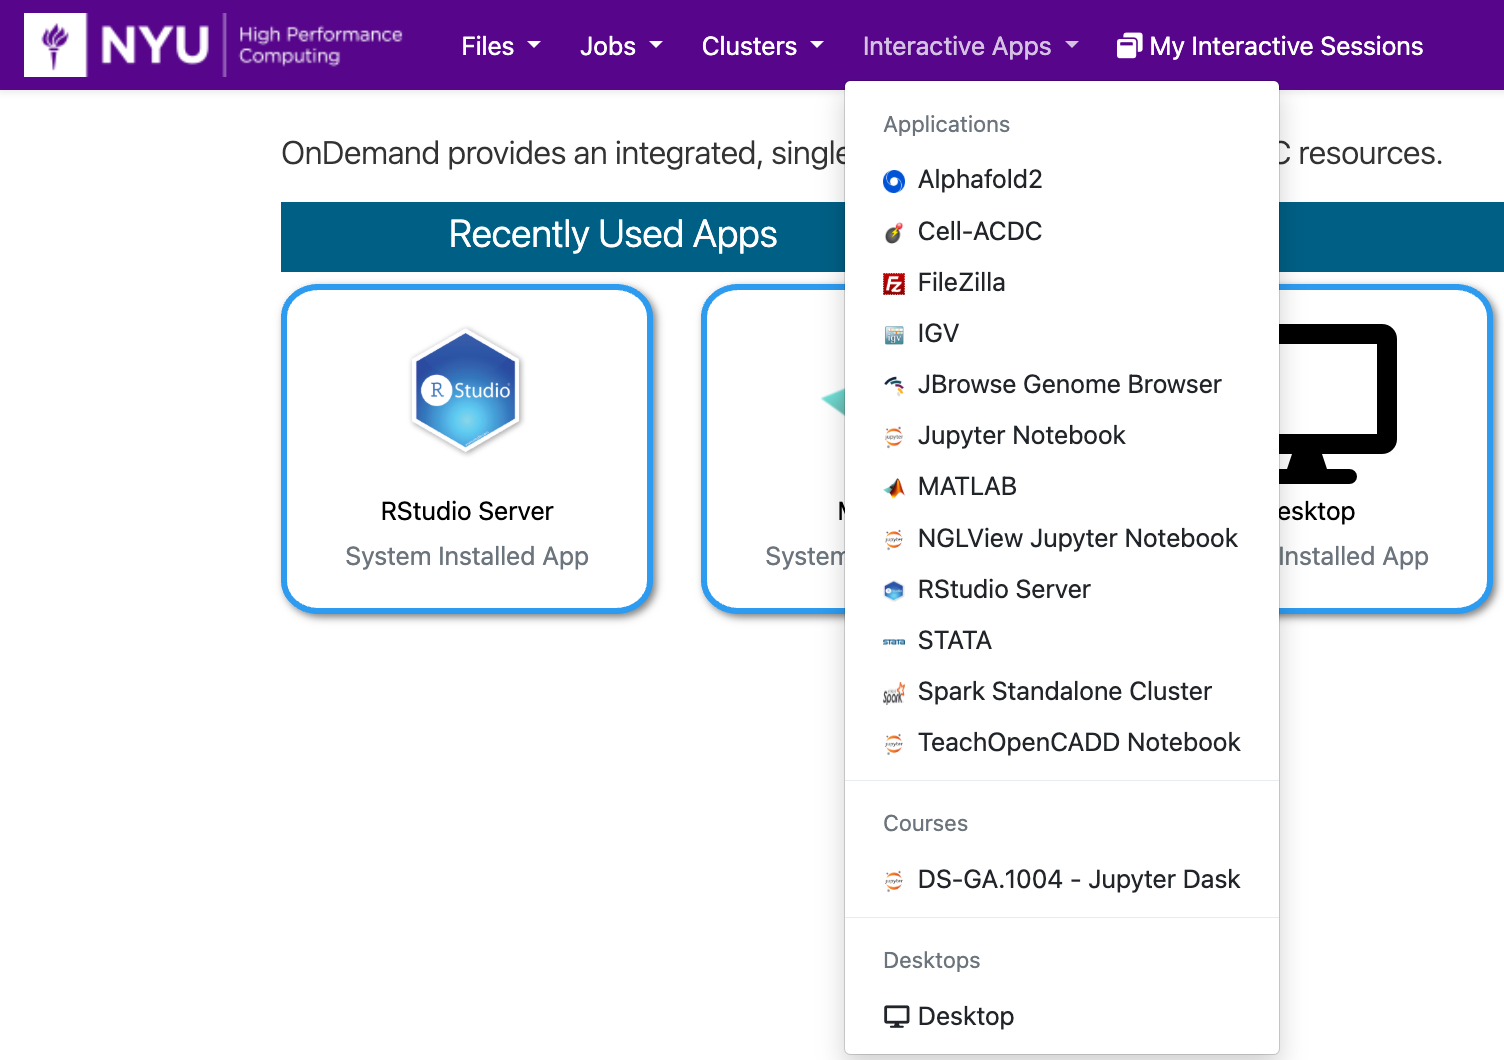Image resolution: width=1504 pixels, height=1060 pixels.
Task: Click the large black monitor graphic
Action: coord(1338,403)
